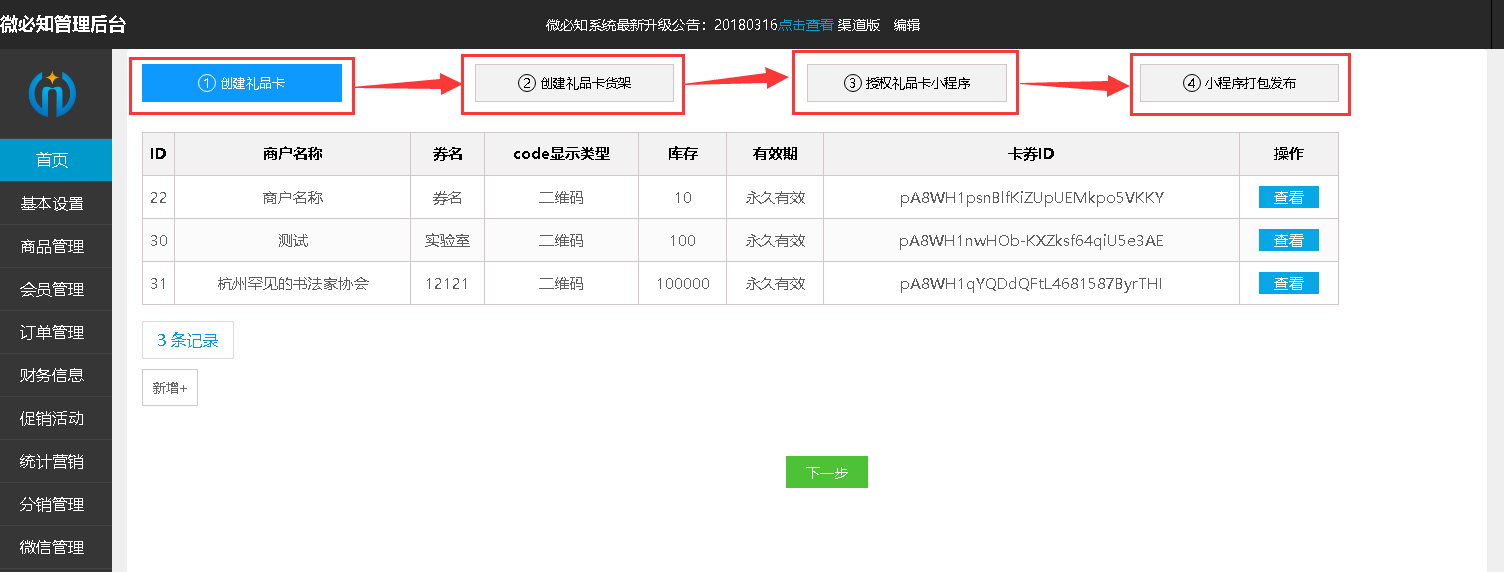This screenshot has width=1504, height=572.
Task: Click card ID pA8WH1nwHOb-KXZksf64qiU5e3AE
Action: (x=1031, y=241)
